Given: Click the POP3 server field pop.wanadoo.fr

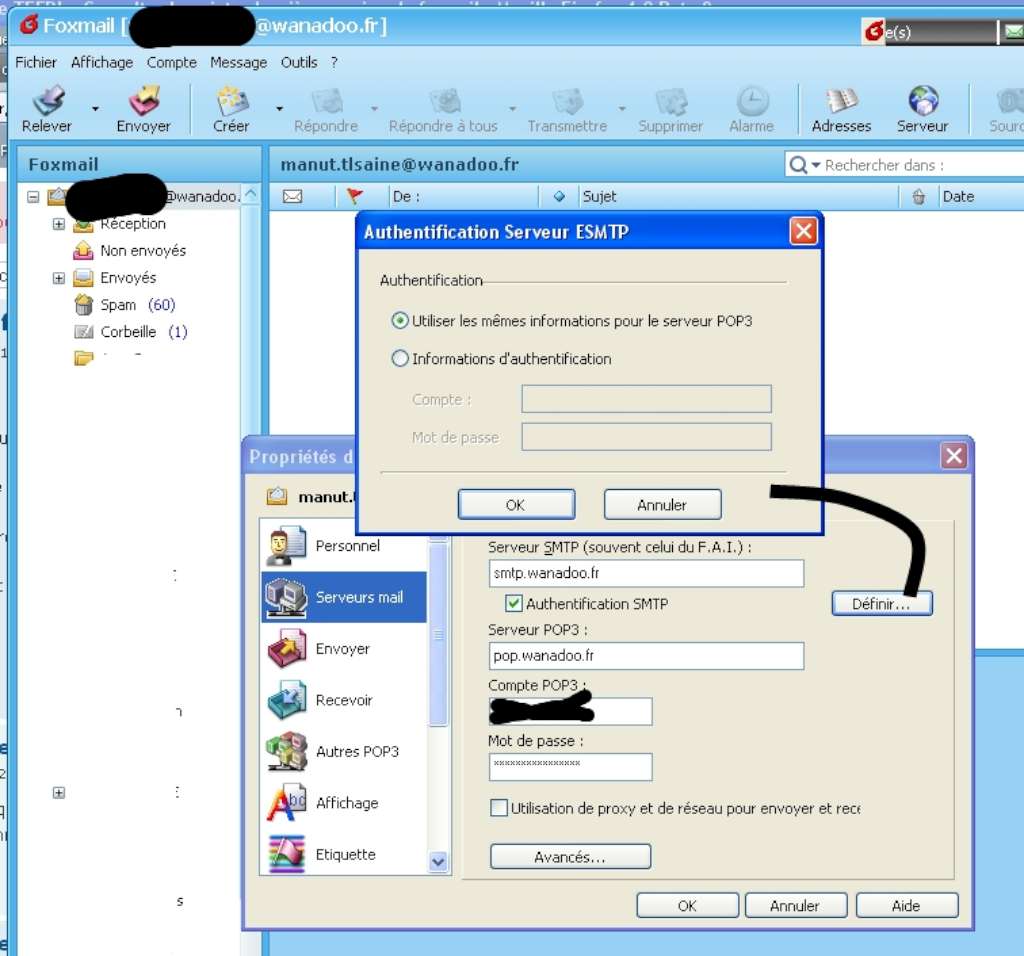Looking at the screenshot, I should pos(646,656).
